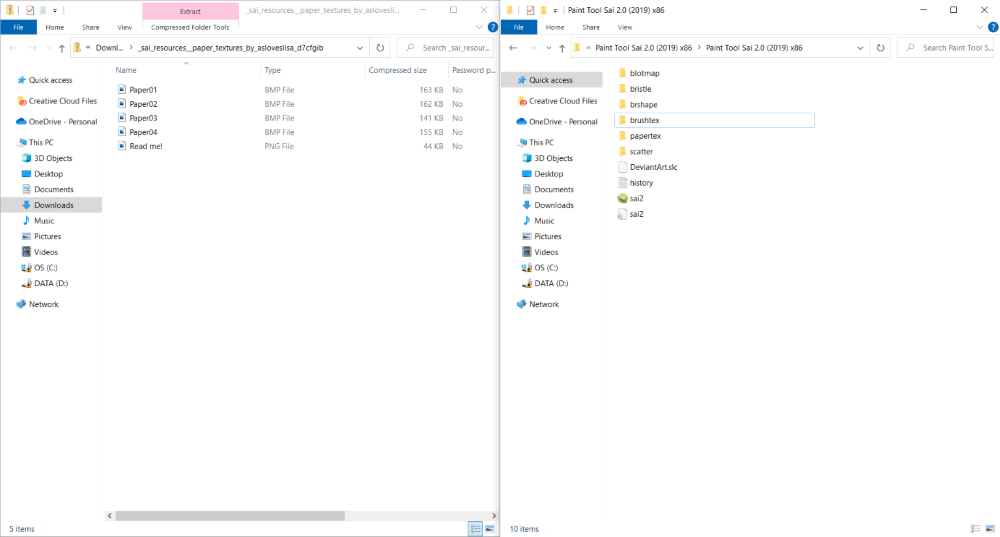Open address bar history dropdown in right window
1000x537 pixels.
pyautogui.click(x=861, y=47)
